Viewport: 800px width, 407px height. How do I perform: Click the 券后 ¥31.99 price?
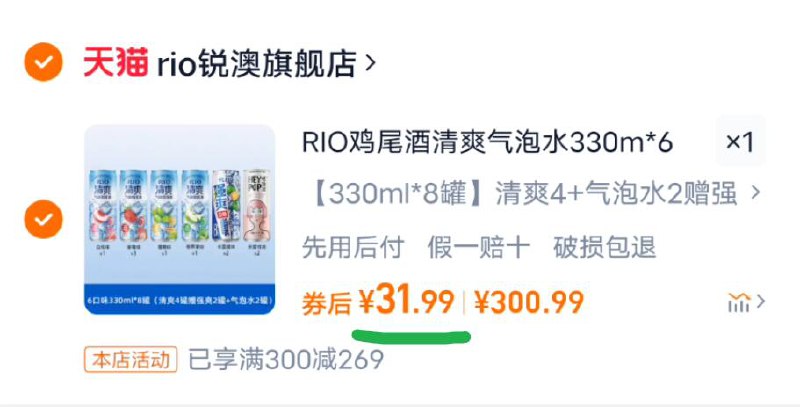378,301
